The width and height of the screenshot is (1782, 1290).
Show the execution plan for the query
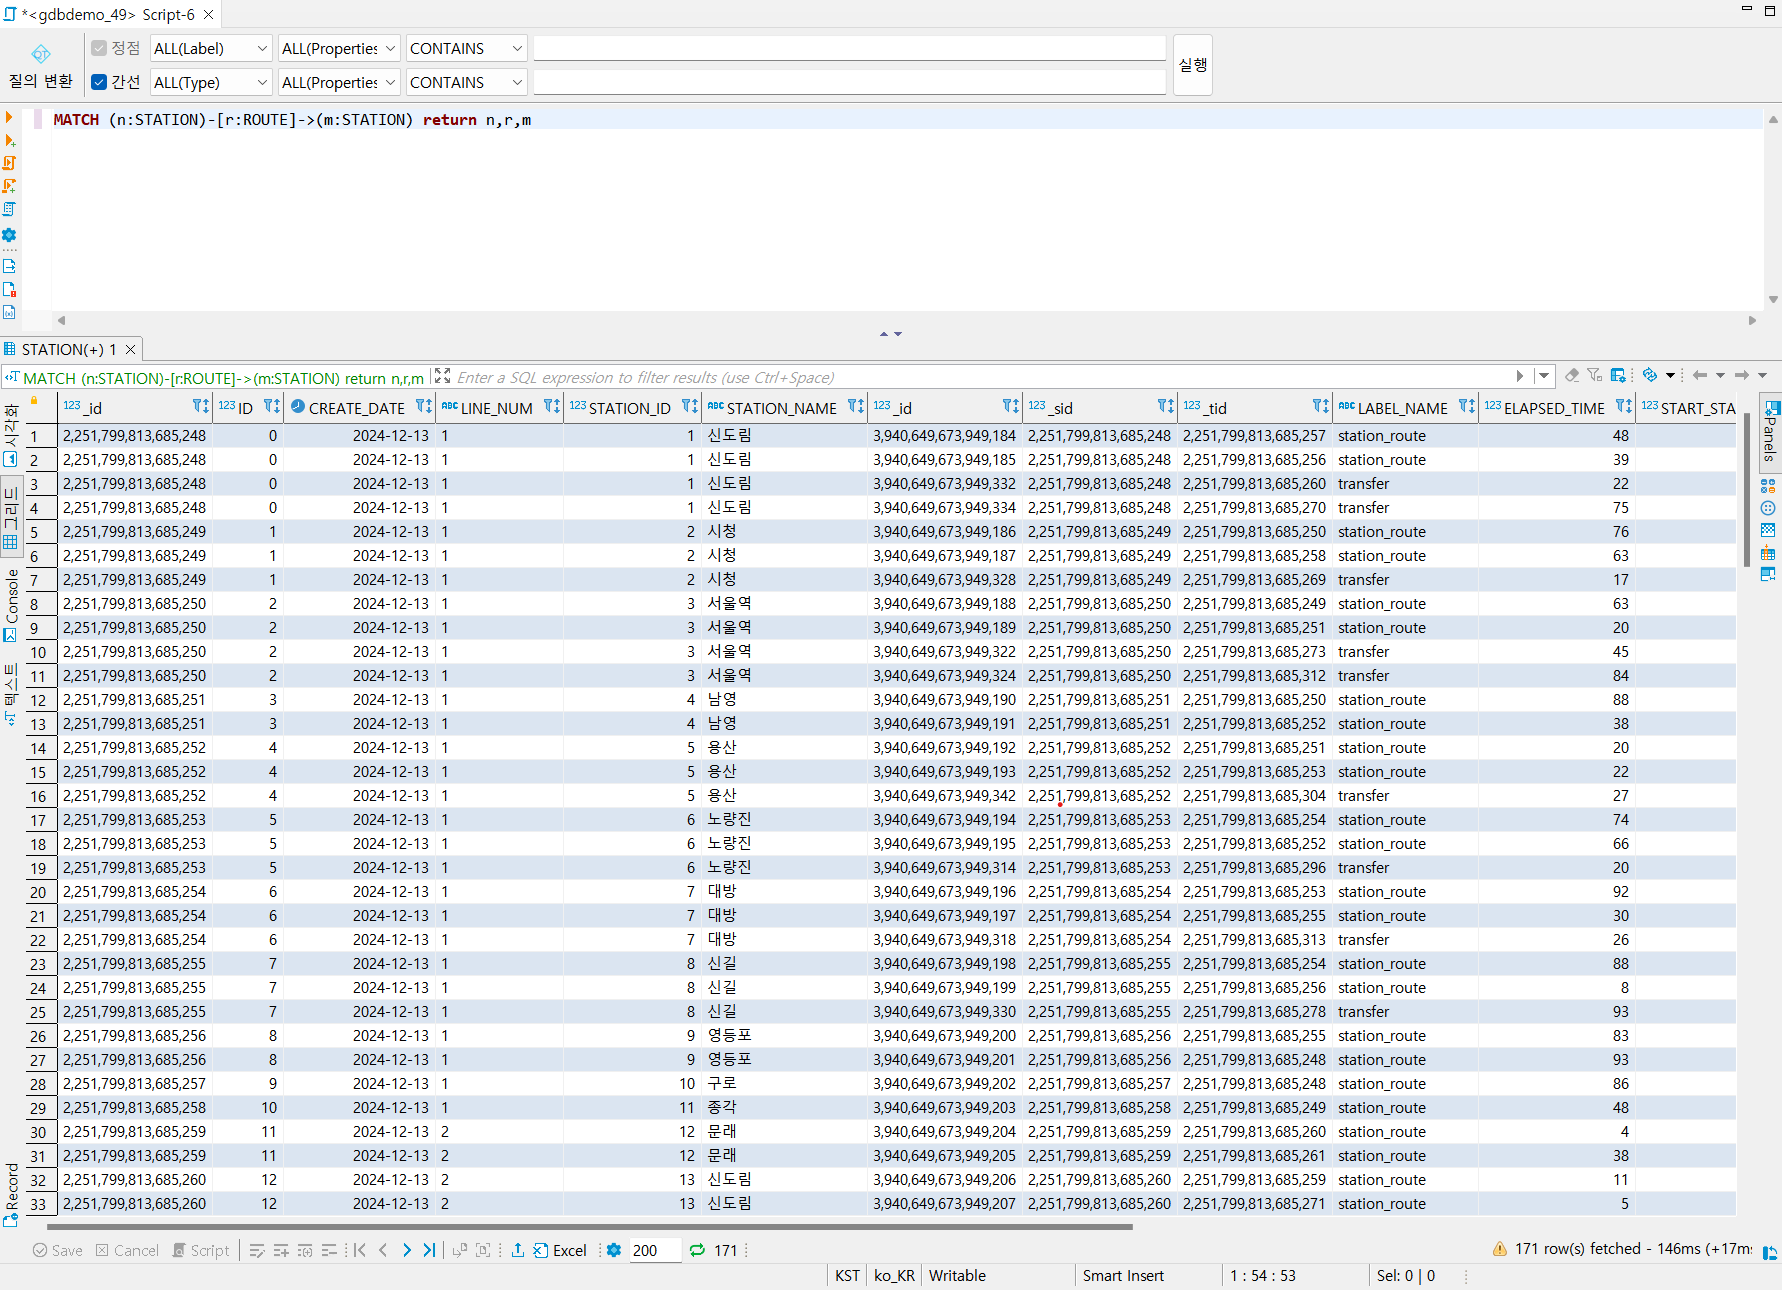9,209
